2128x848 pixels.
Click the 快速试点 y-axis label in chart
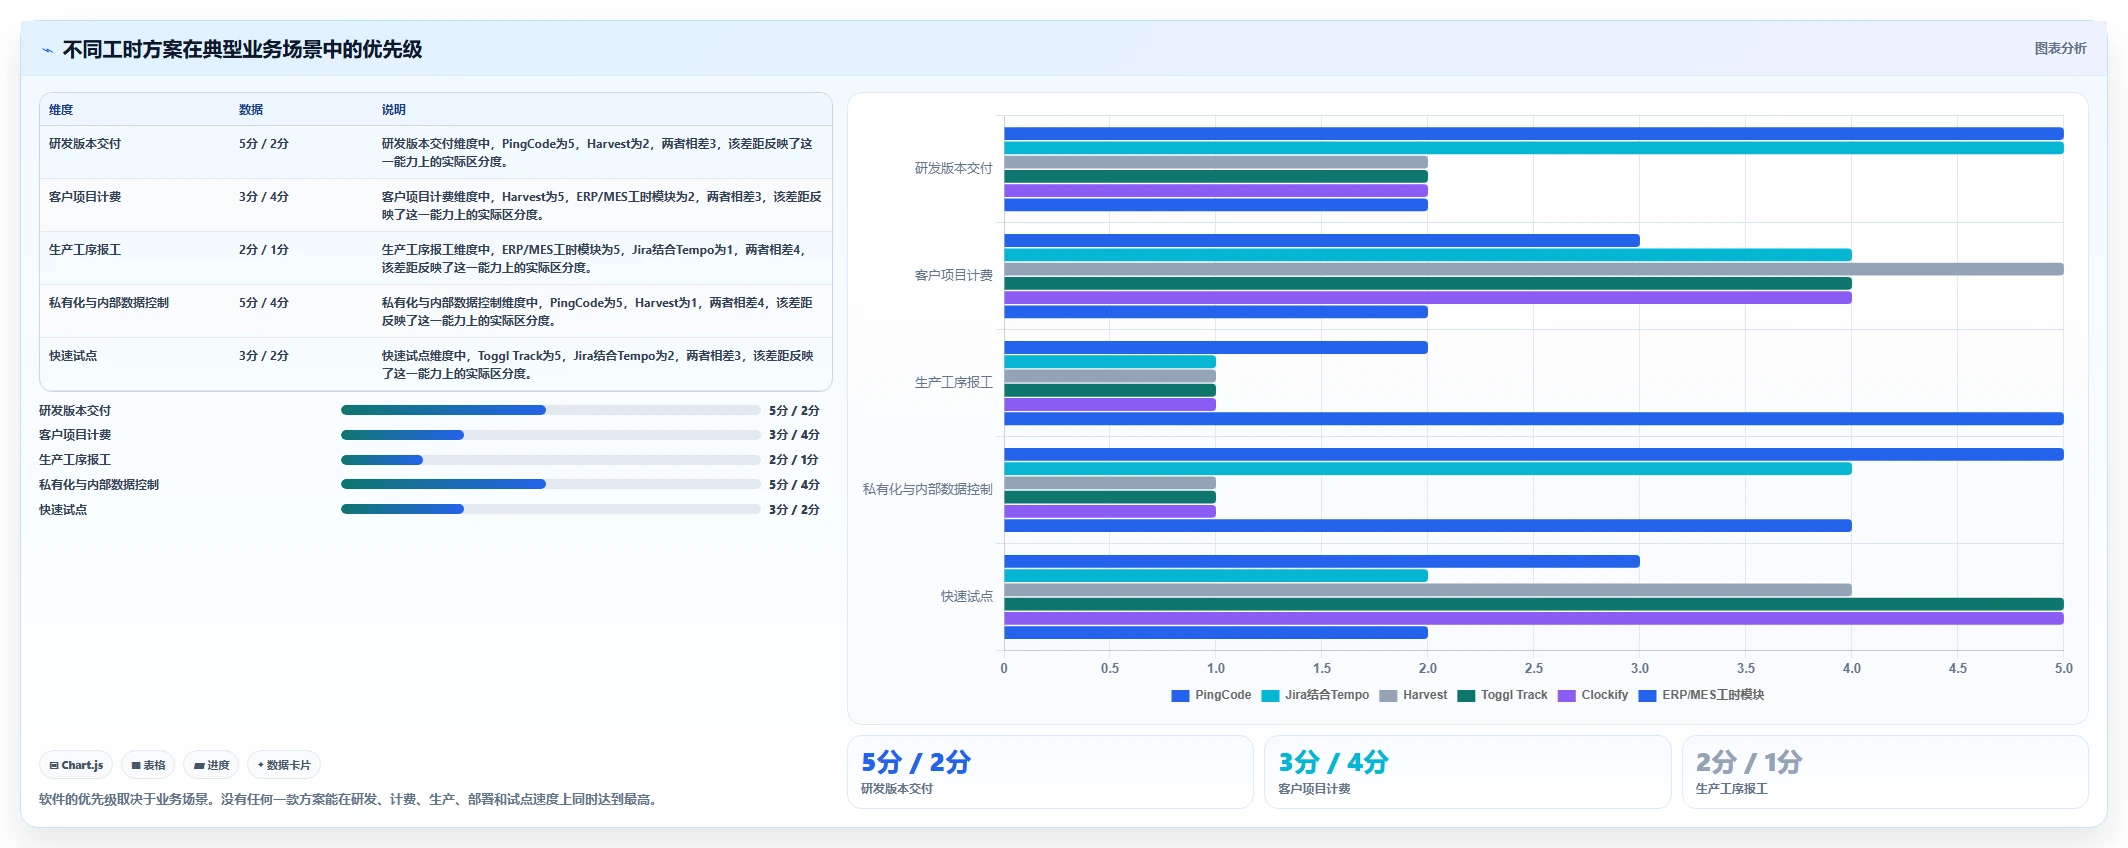(x=967, y=597)
